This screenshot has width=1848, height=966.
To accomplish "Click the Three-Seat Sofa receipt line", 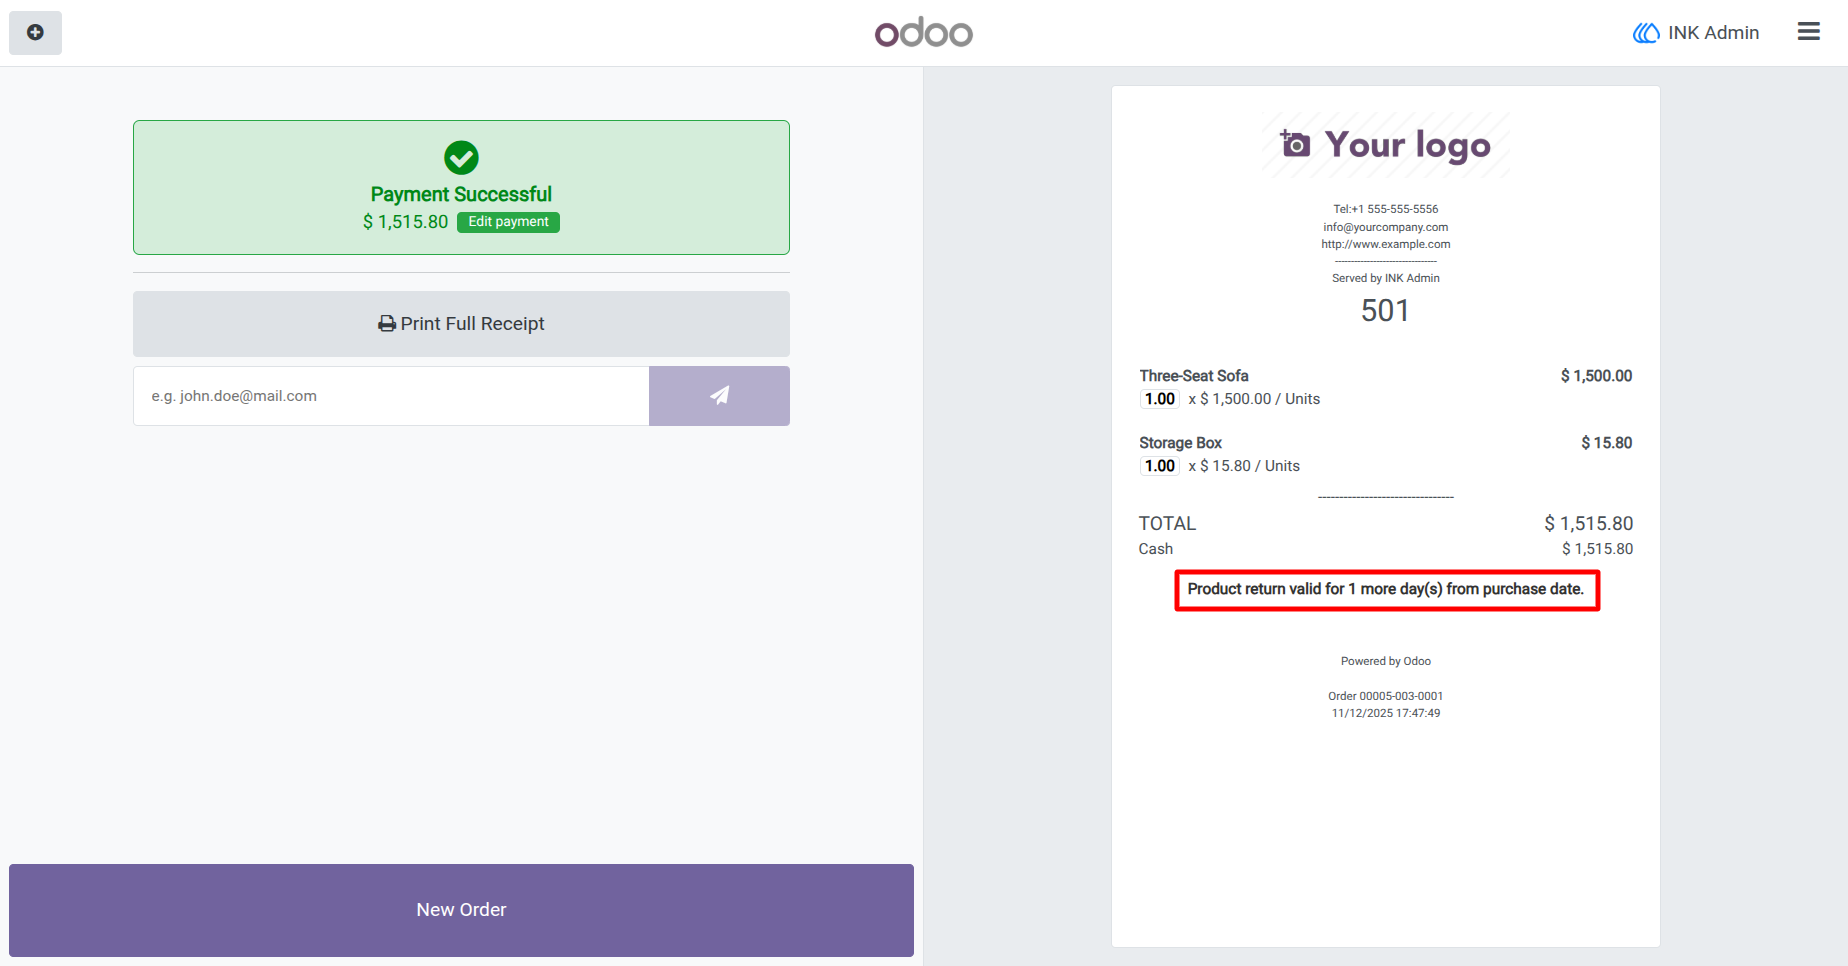I will [1385, 387].
